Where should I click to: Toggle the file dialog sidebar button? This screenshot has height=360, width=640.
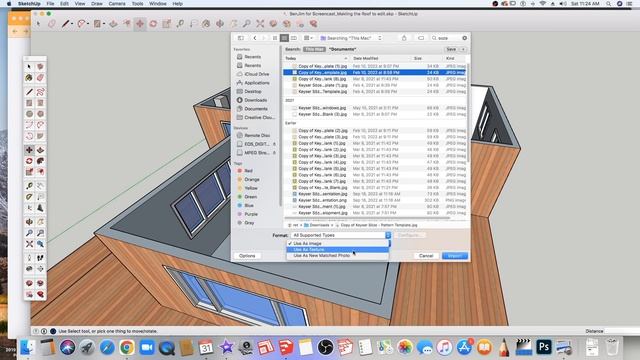pyautogui.click(x=241, y=38)
